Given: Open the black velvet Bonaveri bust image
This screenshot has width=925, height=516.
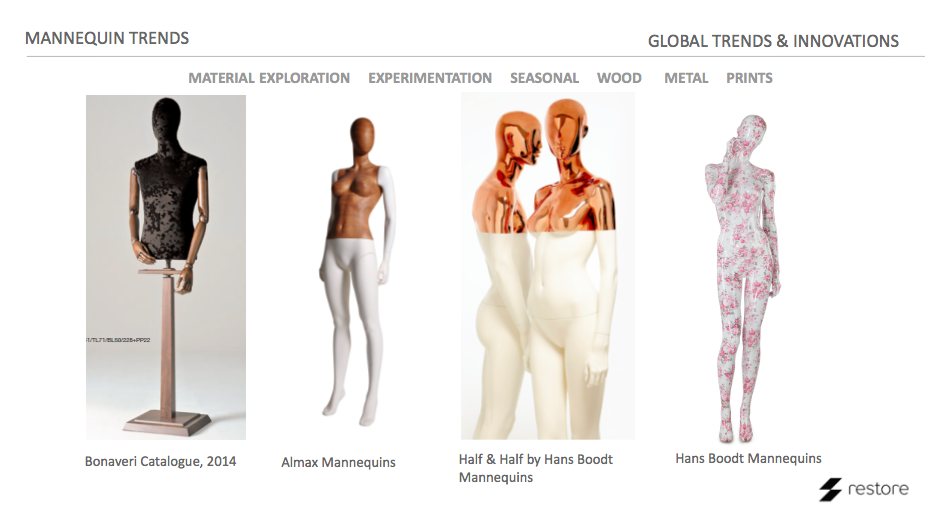Looking at the screenshot, I should (x=166, y=267).
